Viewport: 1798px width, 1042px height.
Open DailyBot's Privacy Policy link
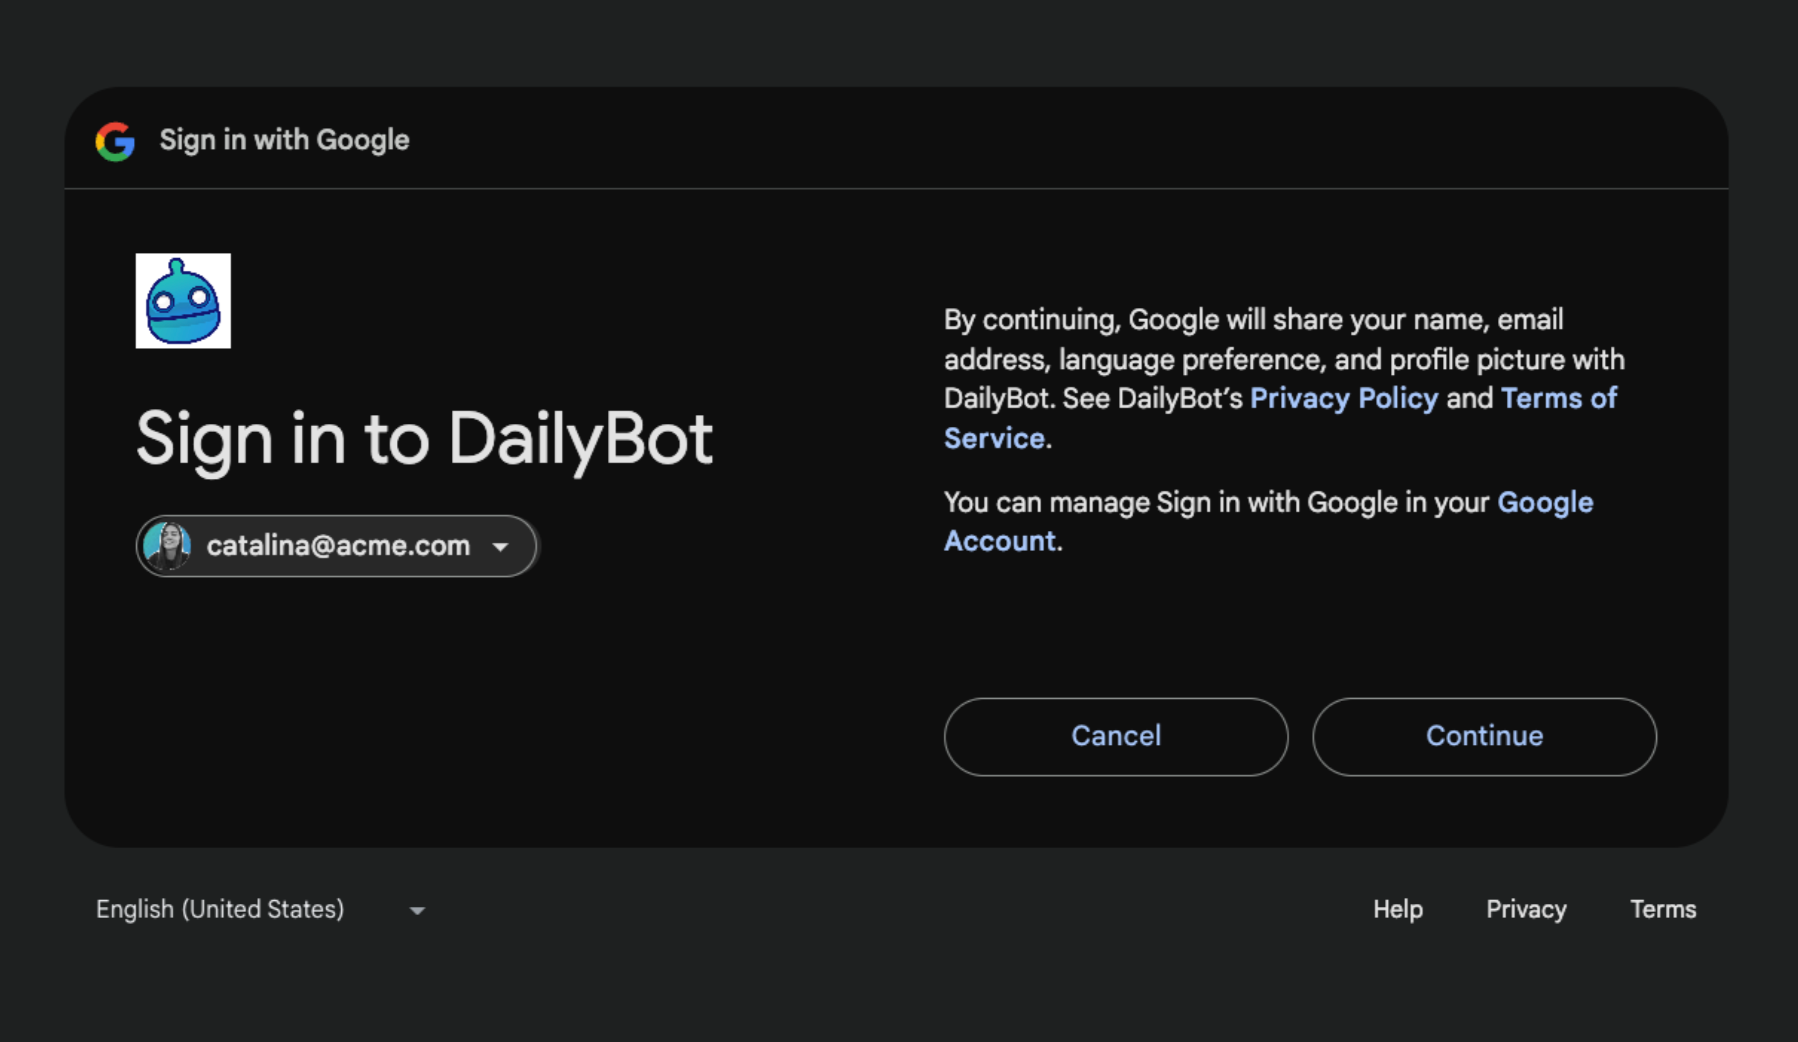click(x=1343, y=399)
